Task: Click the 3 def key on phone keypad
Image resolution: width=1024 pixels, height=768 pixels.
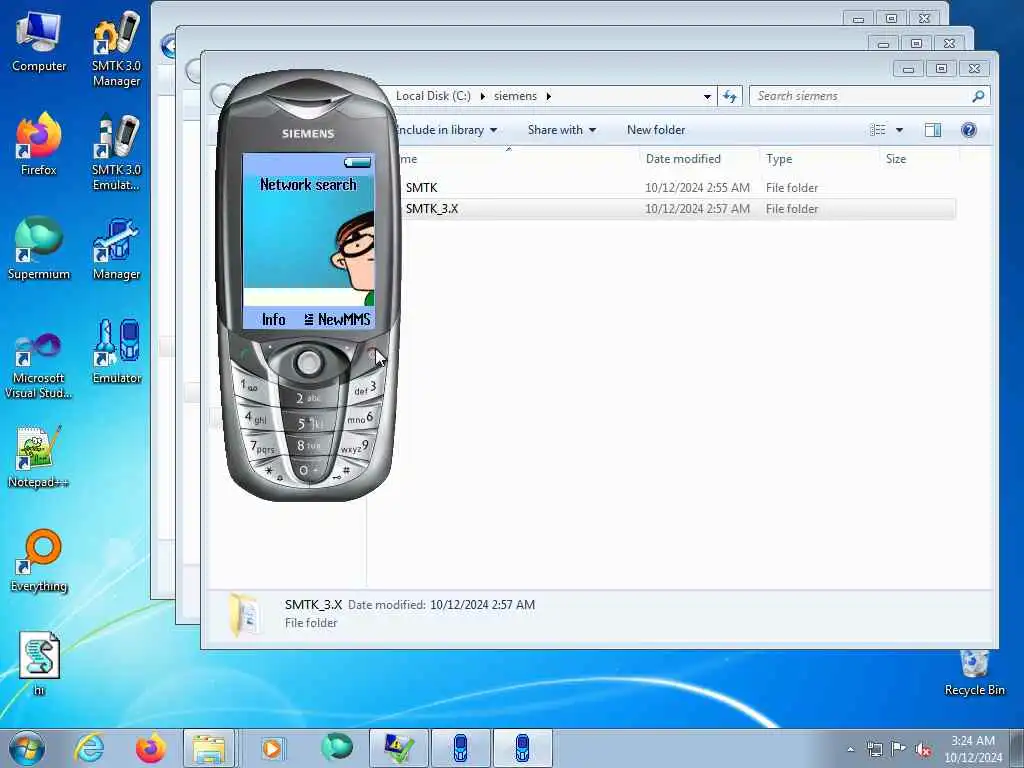Action: 366,389
